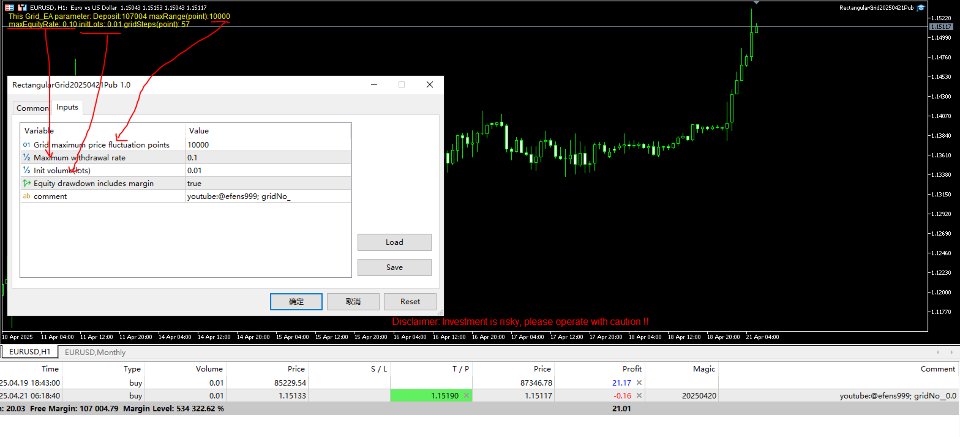Click the flag icon before EURUSD,H1 title
Image resolution: width=960 pixels, height=437 pixels.
pyautogui.click(x=9, y=7)
